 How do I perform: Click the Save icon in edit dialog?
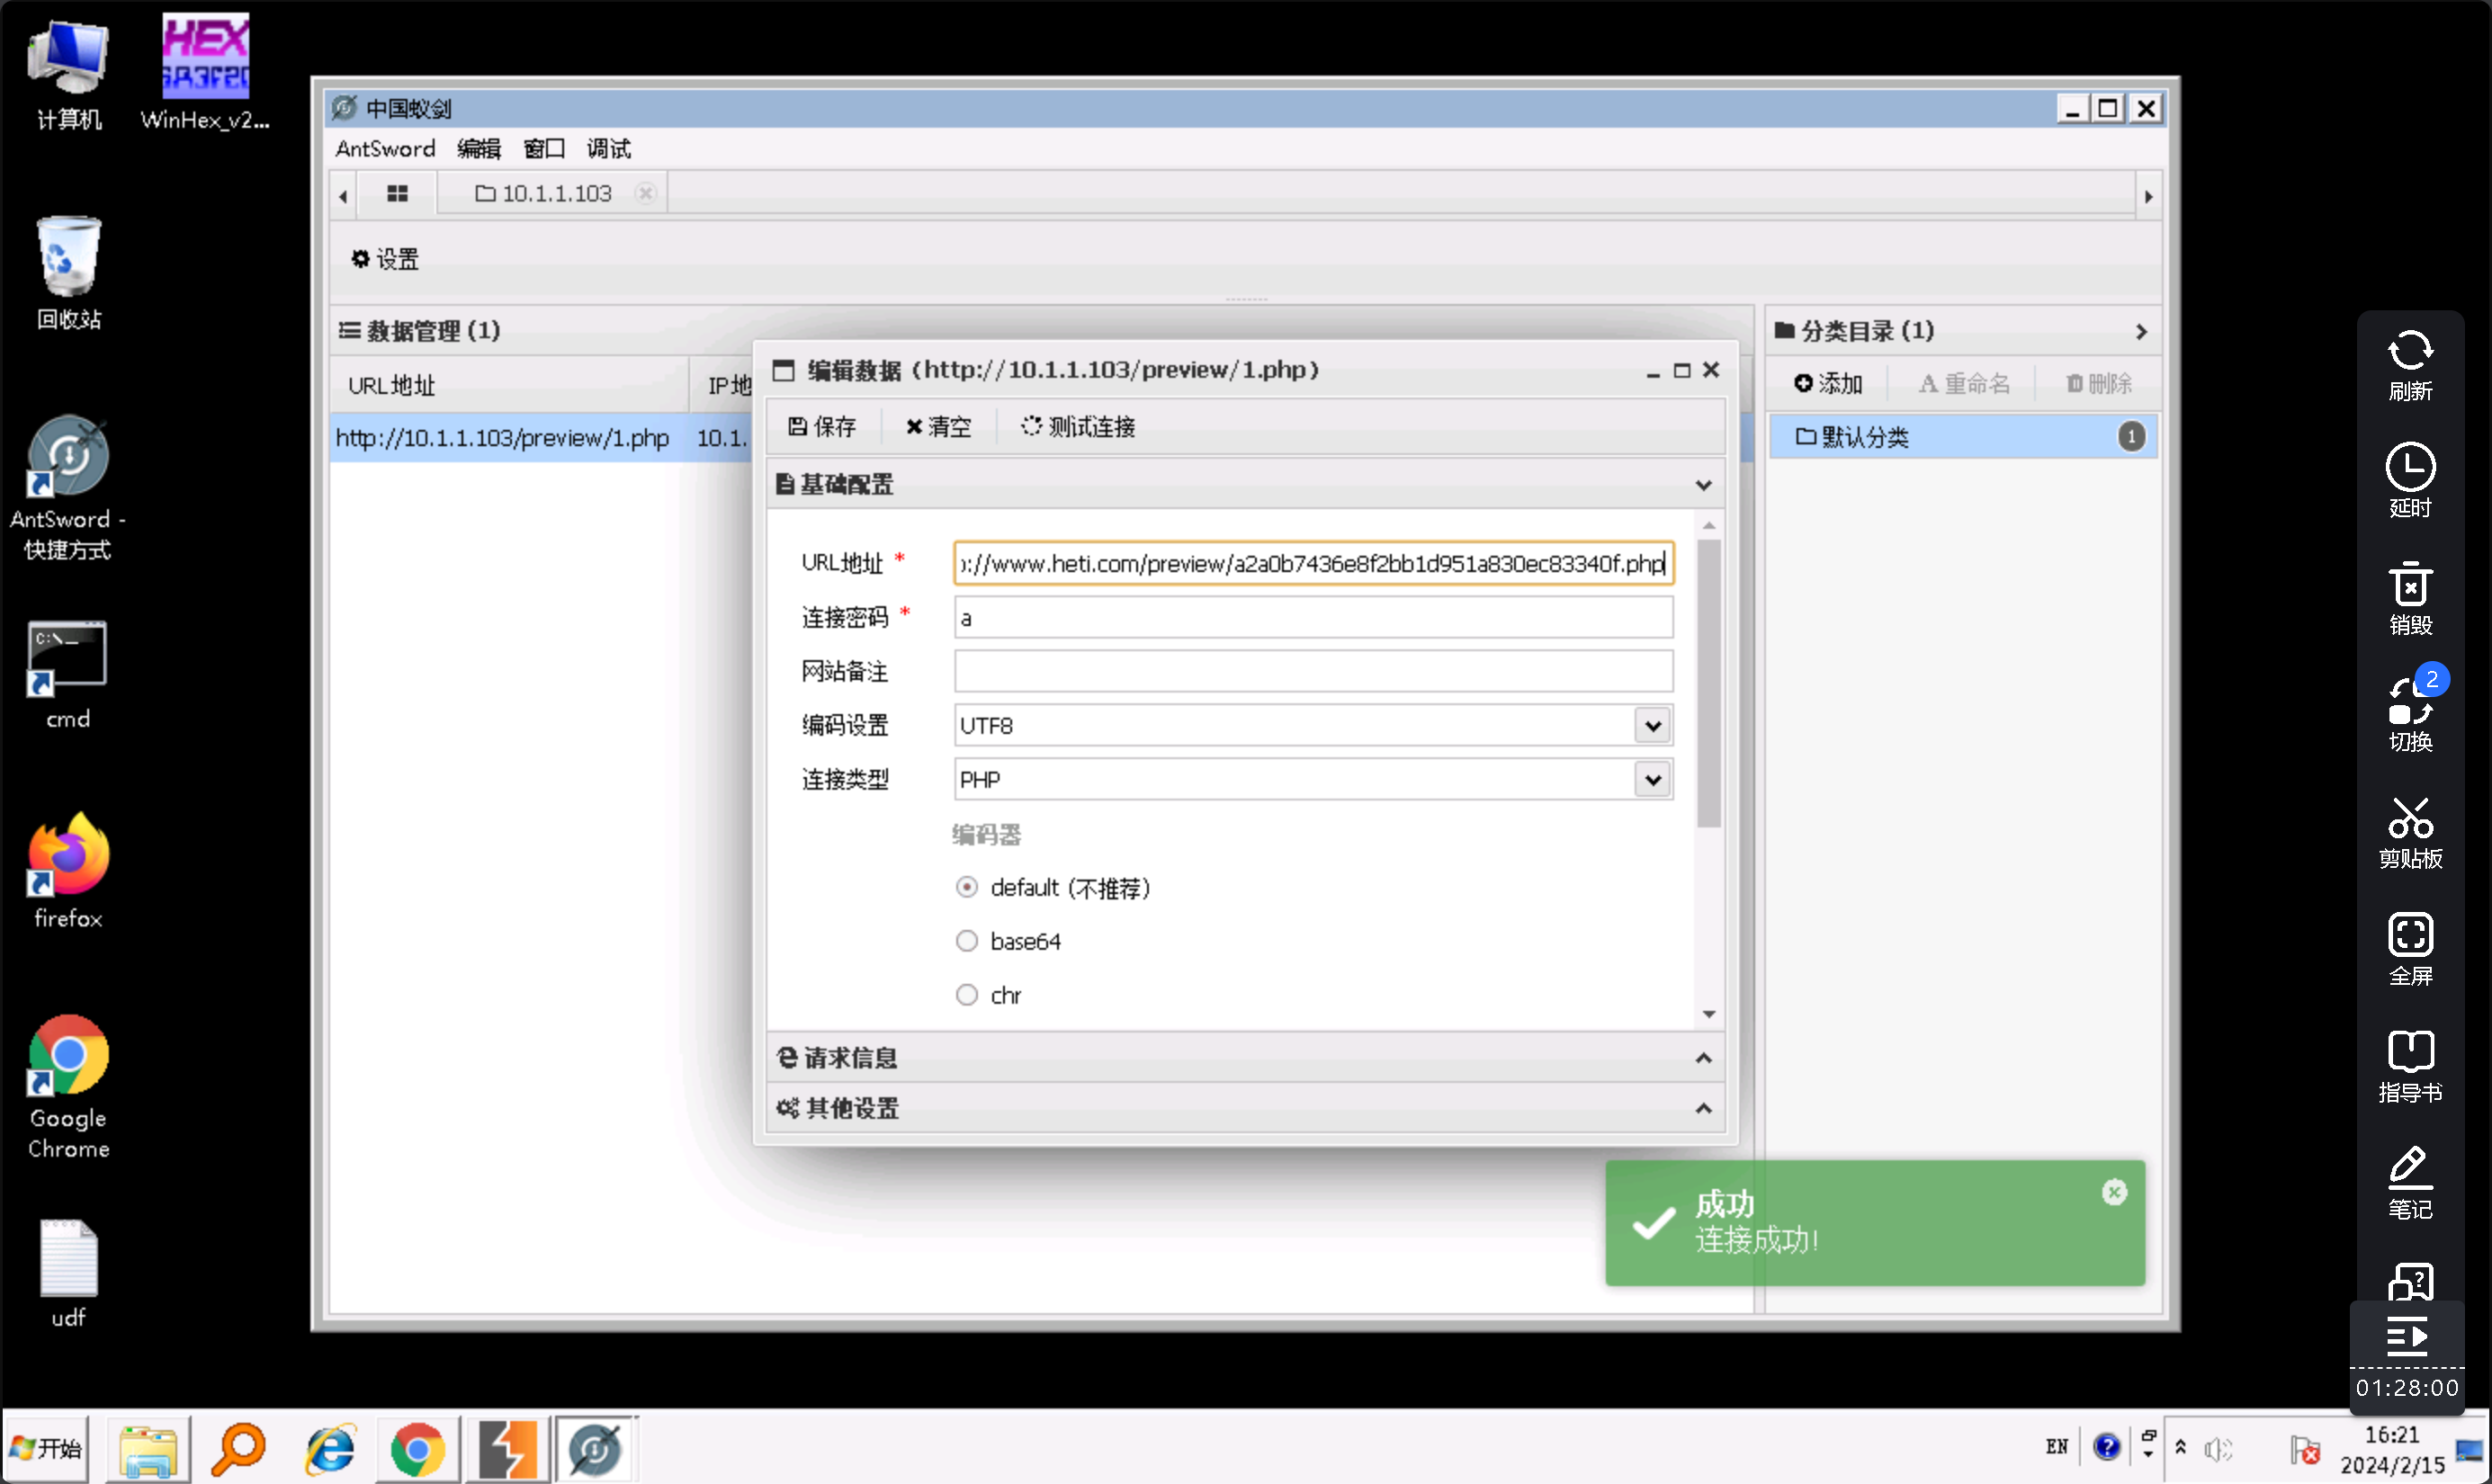797,427
